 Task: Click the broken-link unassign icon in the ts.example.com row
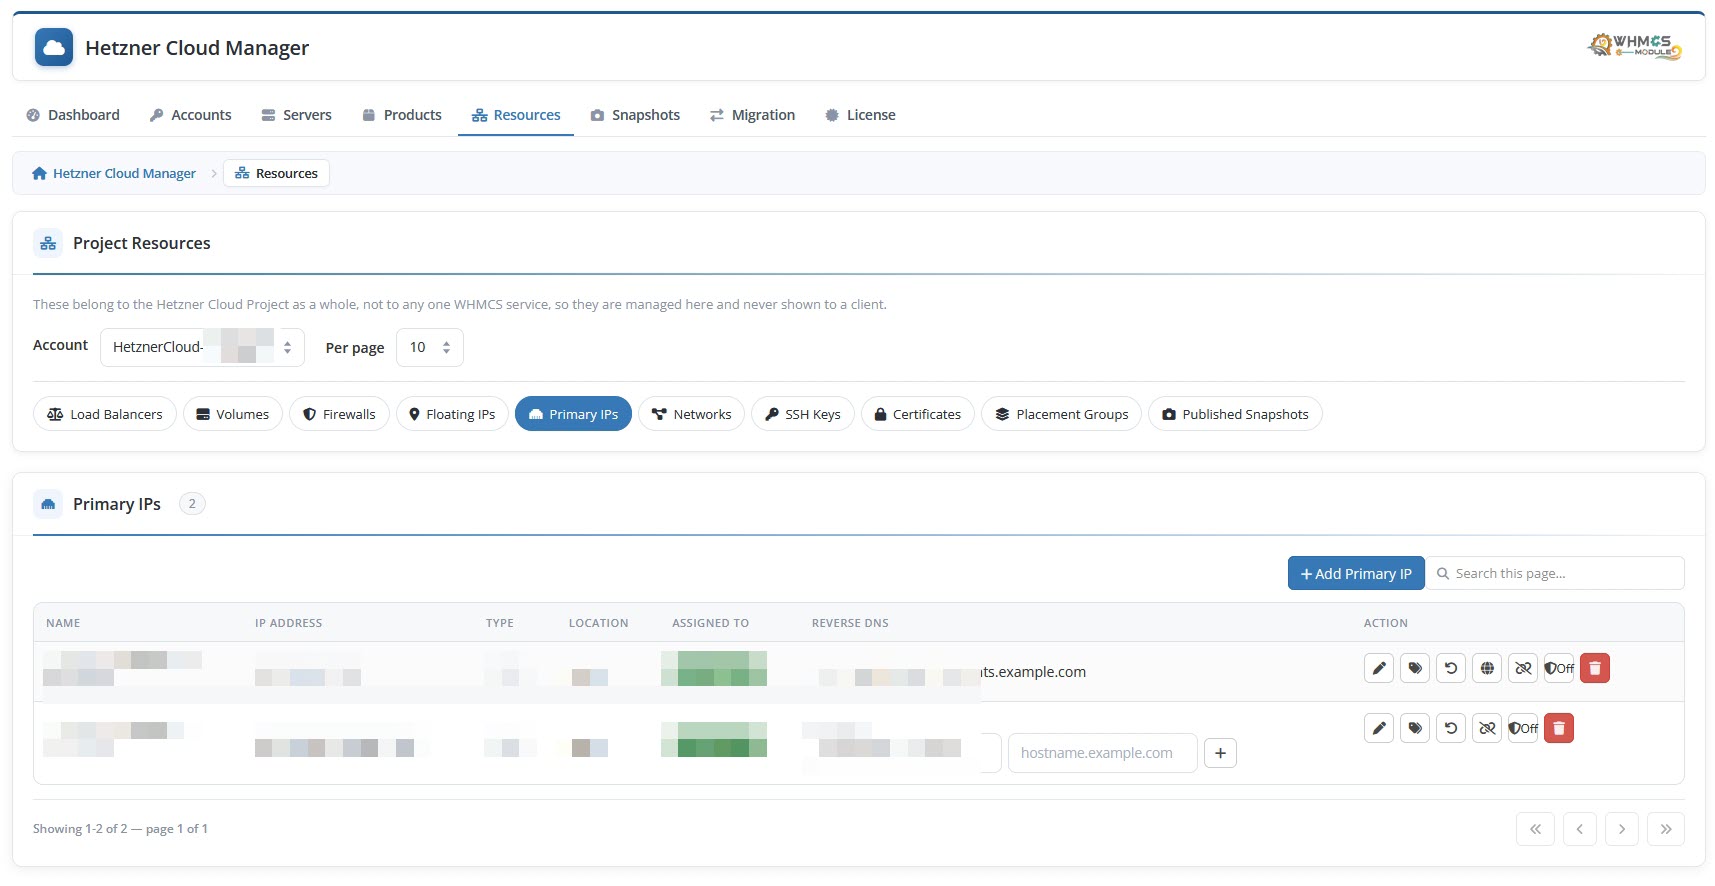tap(1523, 668)
